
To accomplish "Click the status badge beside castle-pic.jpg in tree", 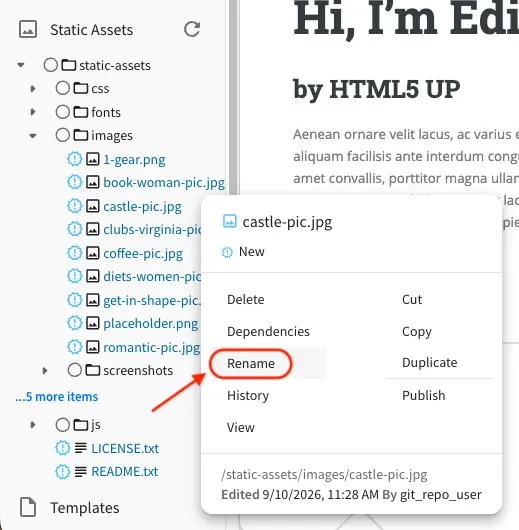I will (74, 206).
